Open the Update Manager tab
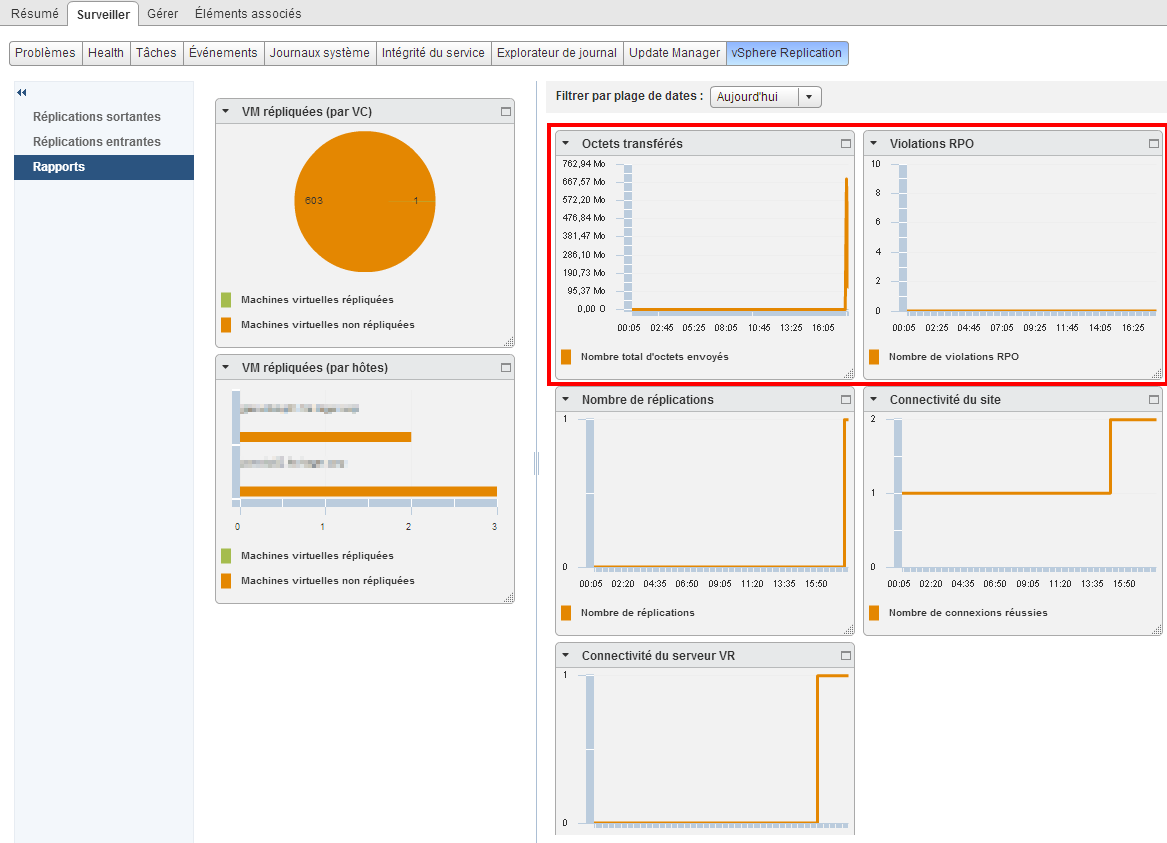 [x=674, y=53]
